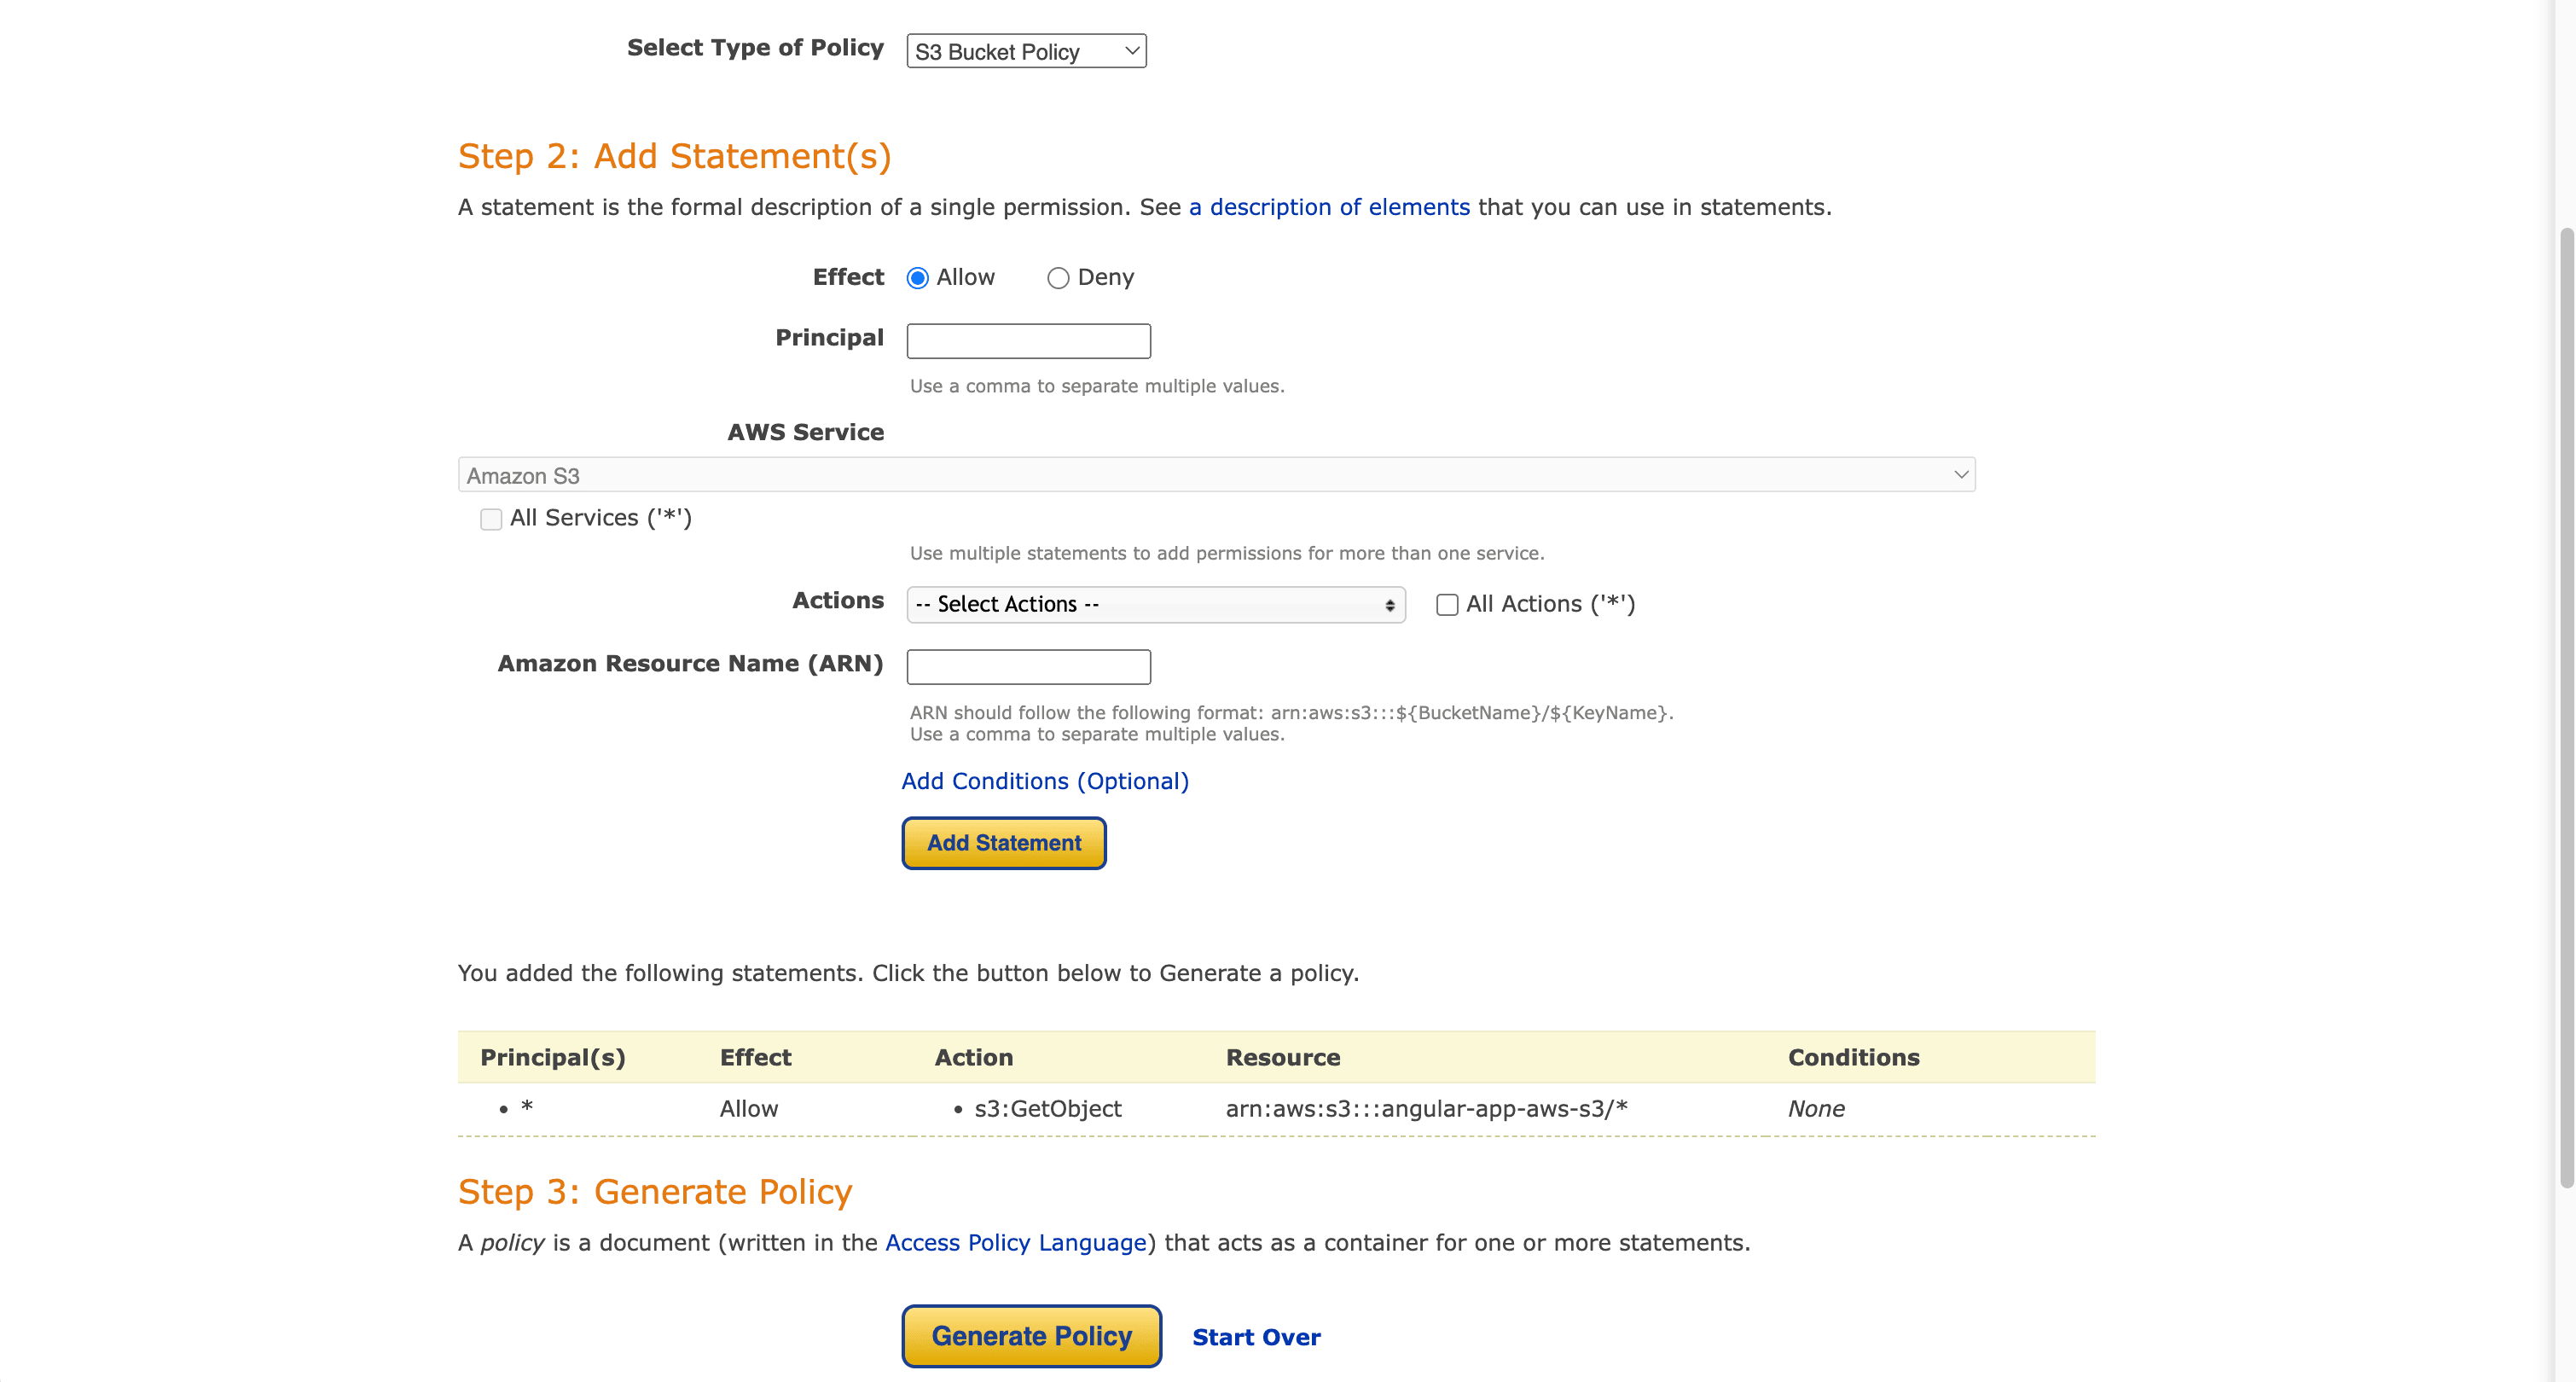Open the Select Type of Policy dropdown
Viewport: 2576px width, 1382px height.
click(x=1025, y=51)
